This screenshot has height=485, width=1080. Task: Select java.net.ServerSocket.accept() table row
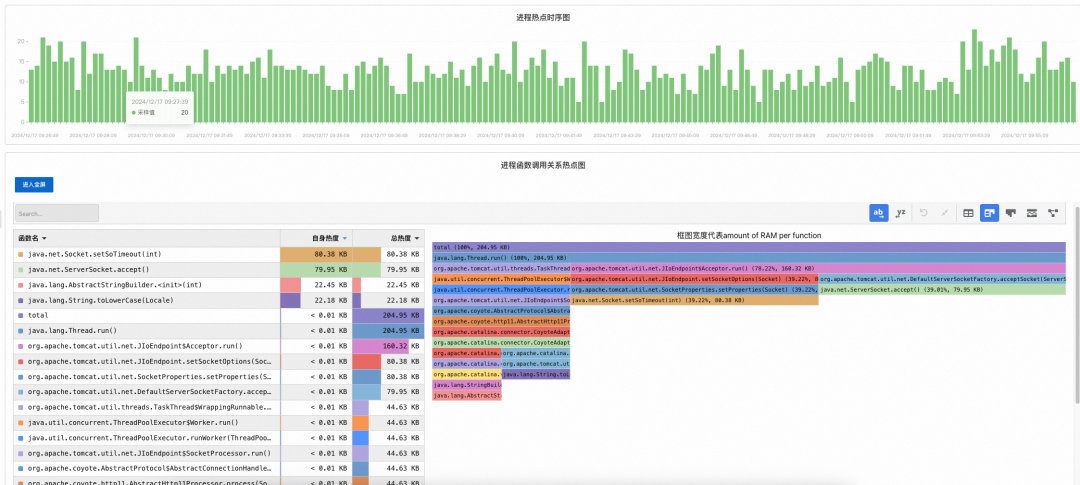click(x=150, y=269)
